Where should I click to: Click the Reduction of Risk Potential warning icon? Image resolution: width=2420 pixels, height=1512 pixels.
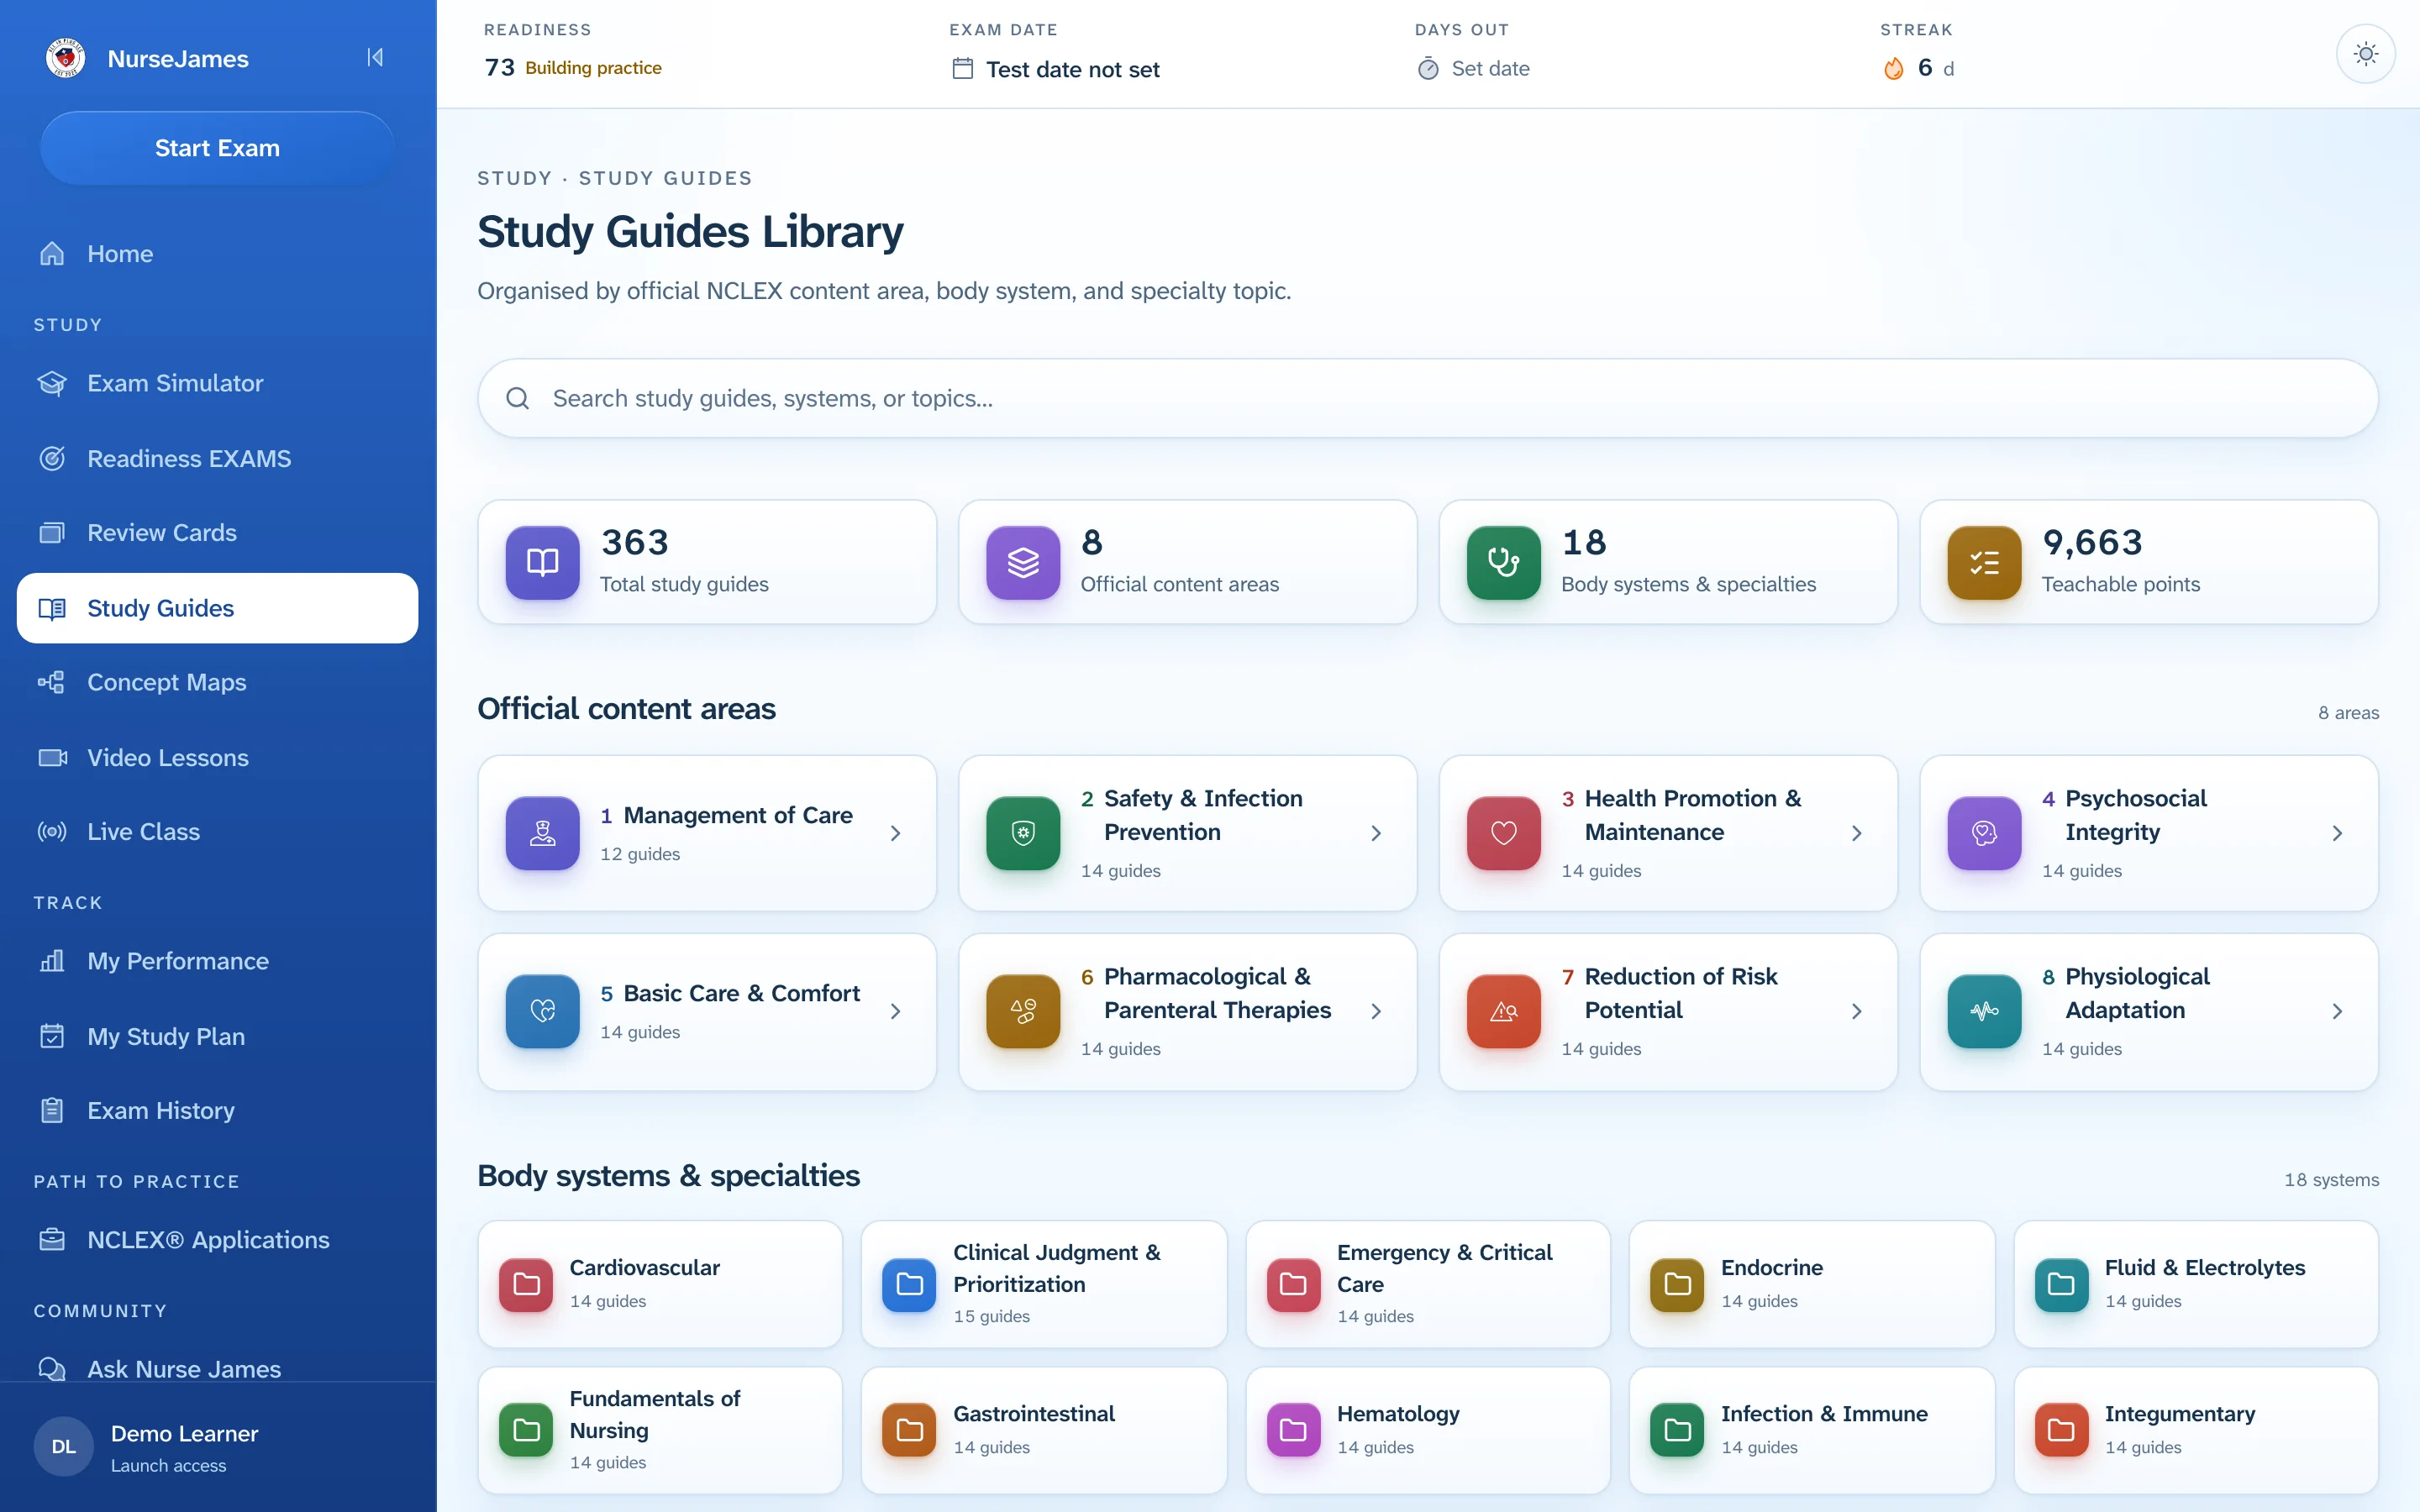pyautogui.click(x=1503, y=1011)
